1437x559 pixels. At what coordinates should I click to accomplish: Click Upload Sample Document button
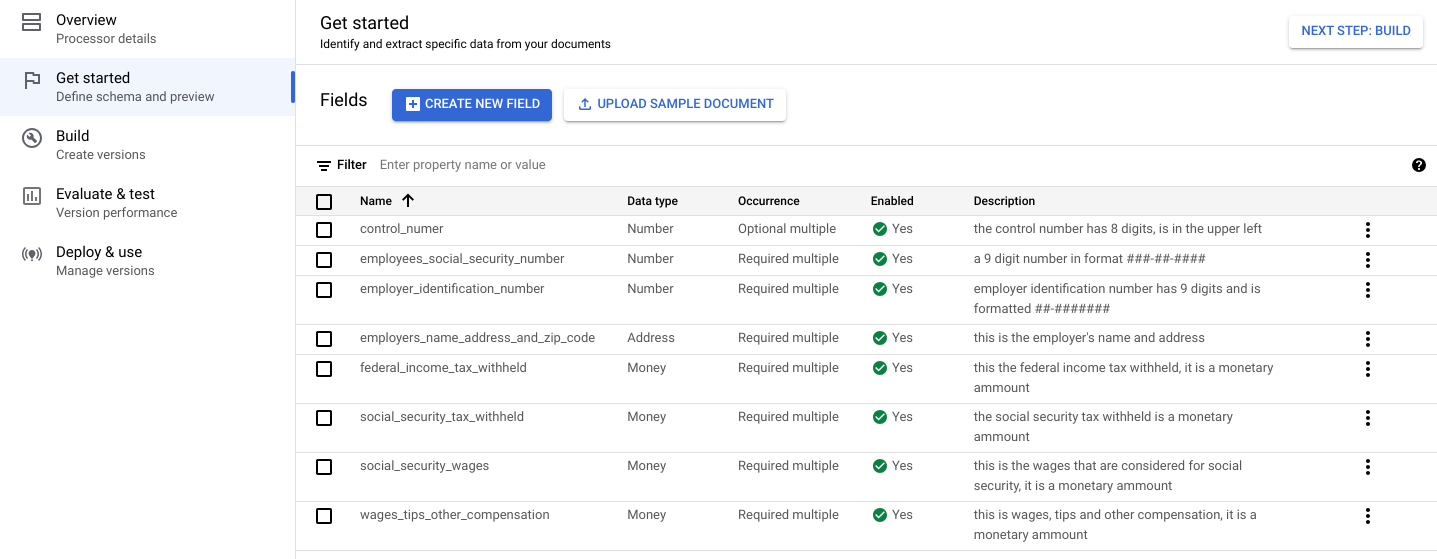[x=675, y=104]
